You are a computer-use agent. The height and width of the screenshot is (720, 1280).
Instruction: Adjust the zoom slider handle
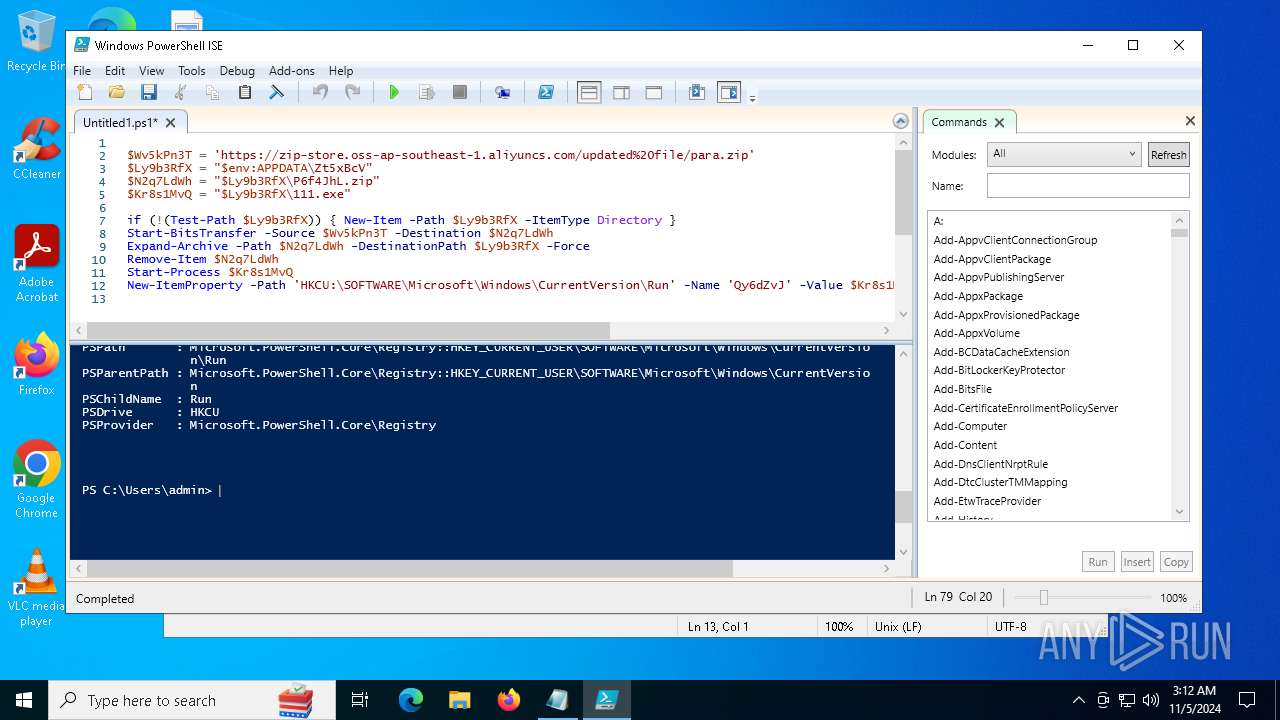(x=1043, y=597)
